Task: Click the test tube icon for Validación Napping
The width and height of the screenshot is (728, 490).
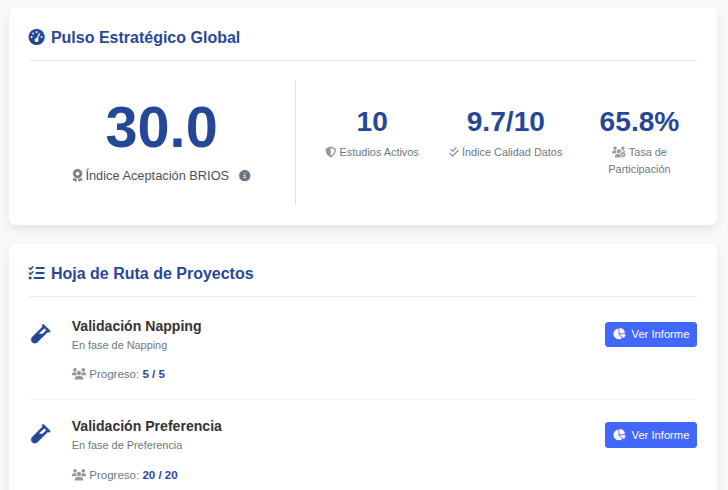Action: (40, 334)
